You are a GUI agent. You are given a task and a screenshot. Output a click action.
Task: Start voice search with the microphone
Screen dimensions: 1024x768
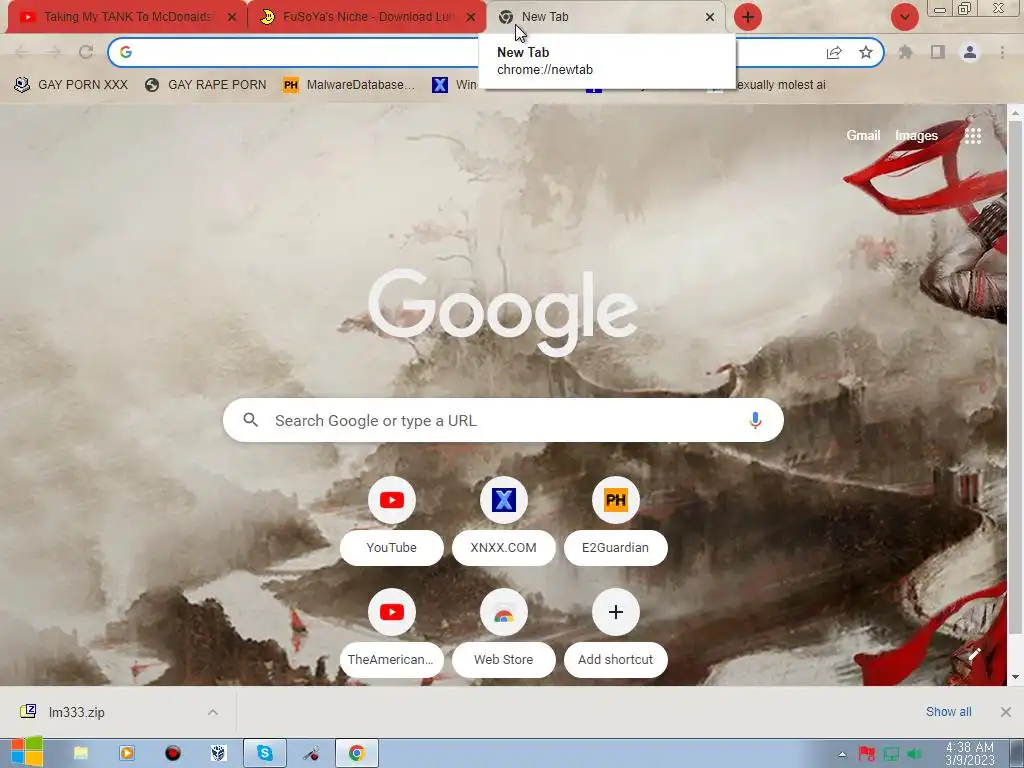point(755,421)
